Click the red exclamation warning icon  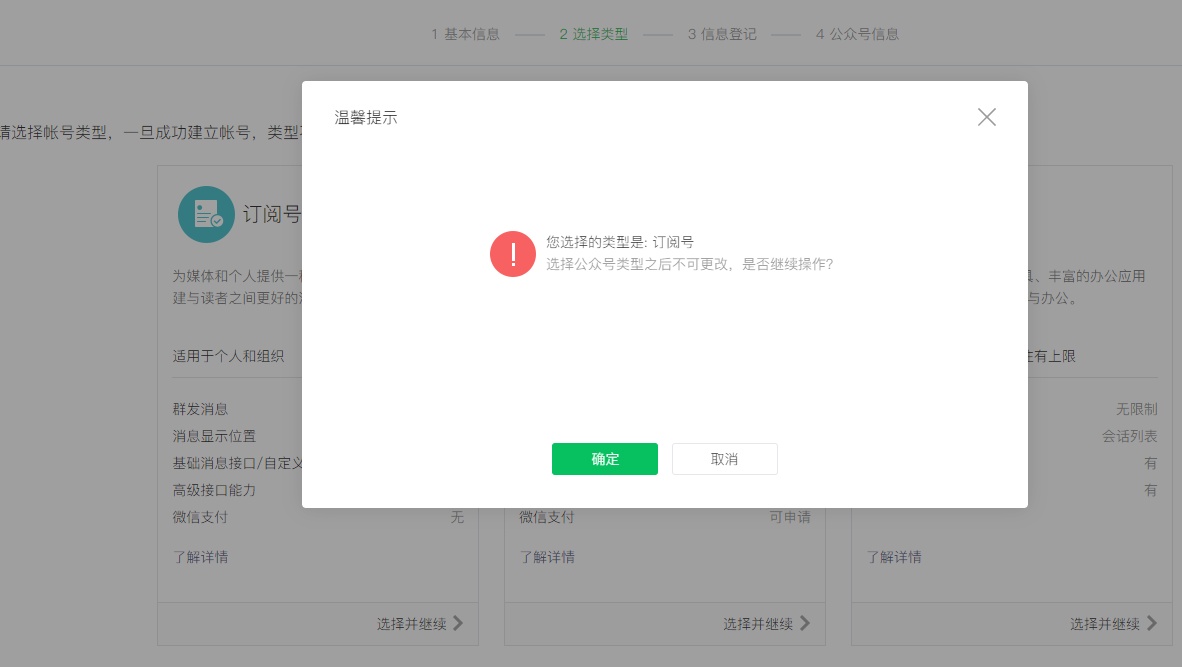[513, 254]
